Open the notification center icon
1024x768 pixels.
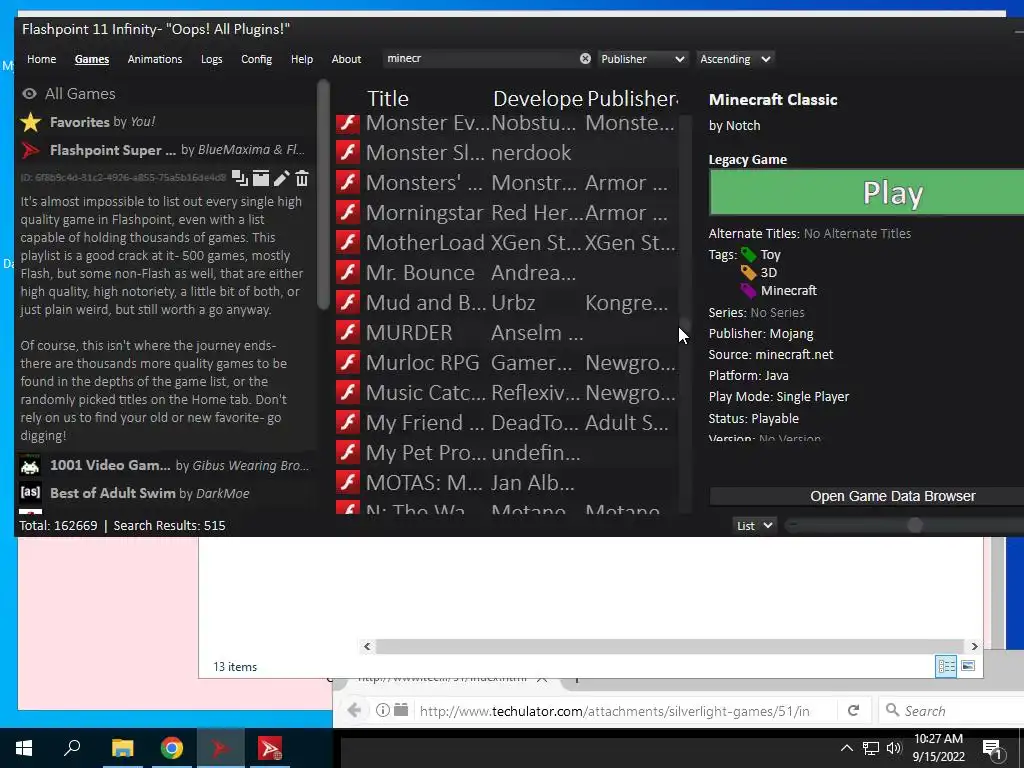click(x=993, y=750)
